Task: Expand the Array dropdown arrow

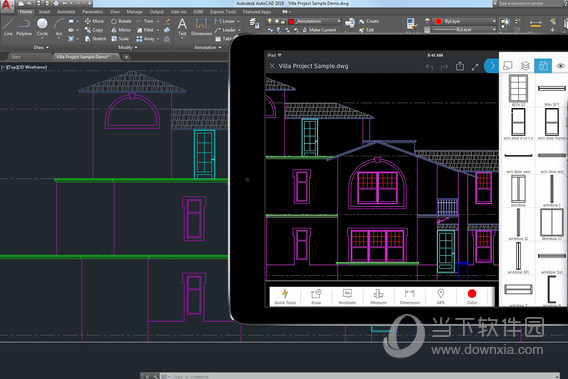Action: (158, 39)
